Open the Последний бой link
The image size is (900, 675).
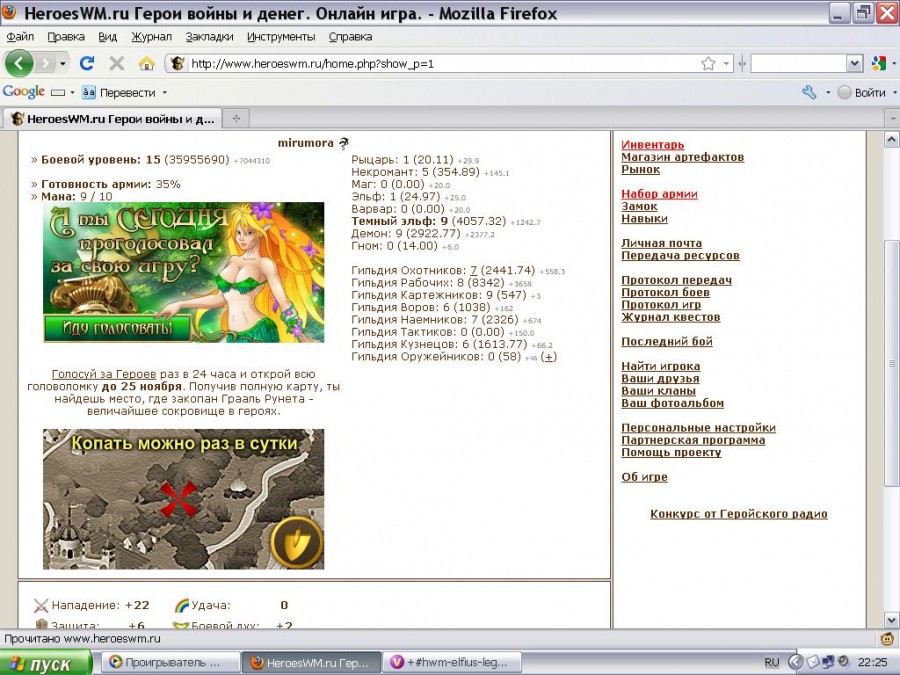[667, 342]
